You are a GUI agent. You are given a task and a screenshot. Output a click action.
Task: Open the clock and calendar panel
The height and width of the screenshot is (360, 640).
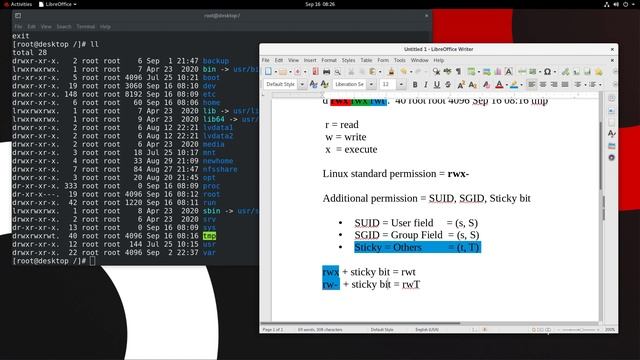point(320,4)
